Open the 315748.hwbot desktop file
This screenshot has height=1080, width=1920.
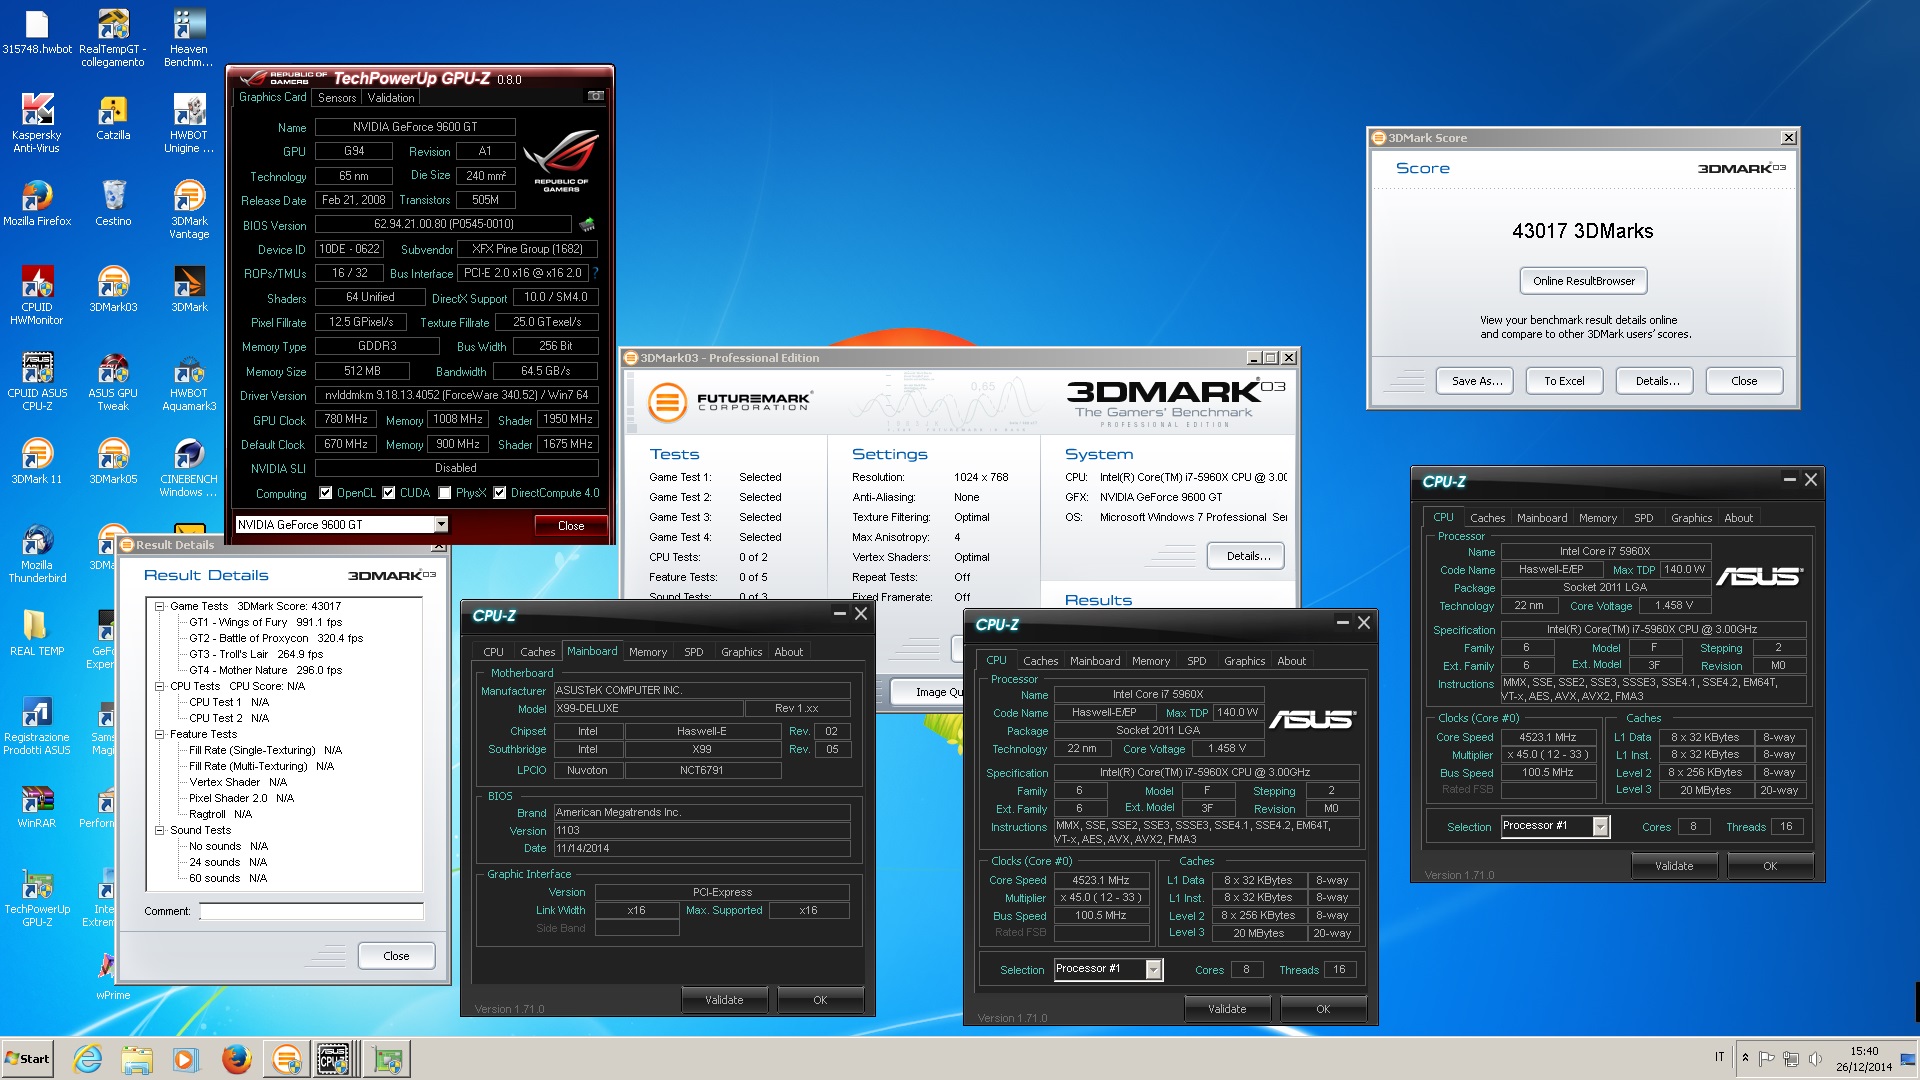(x=37, y=31)
